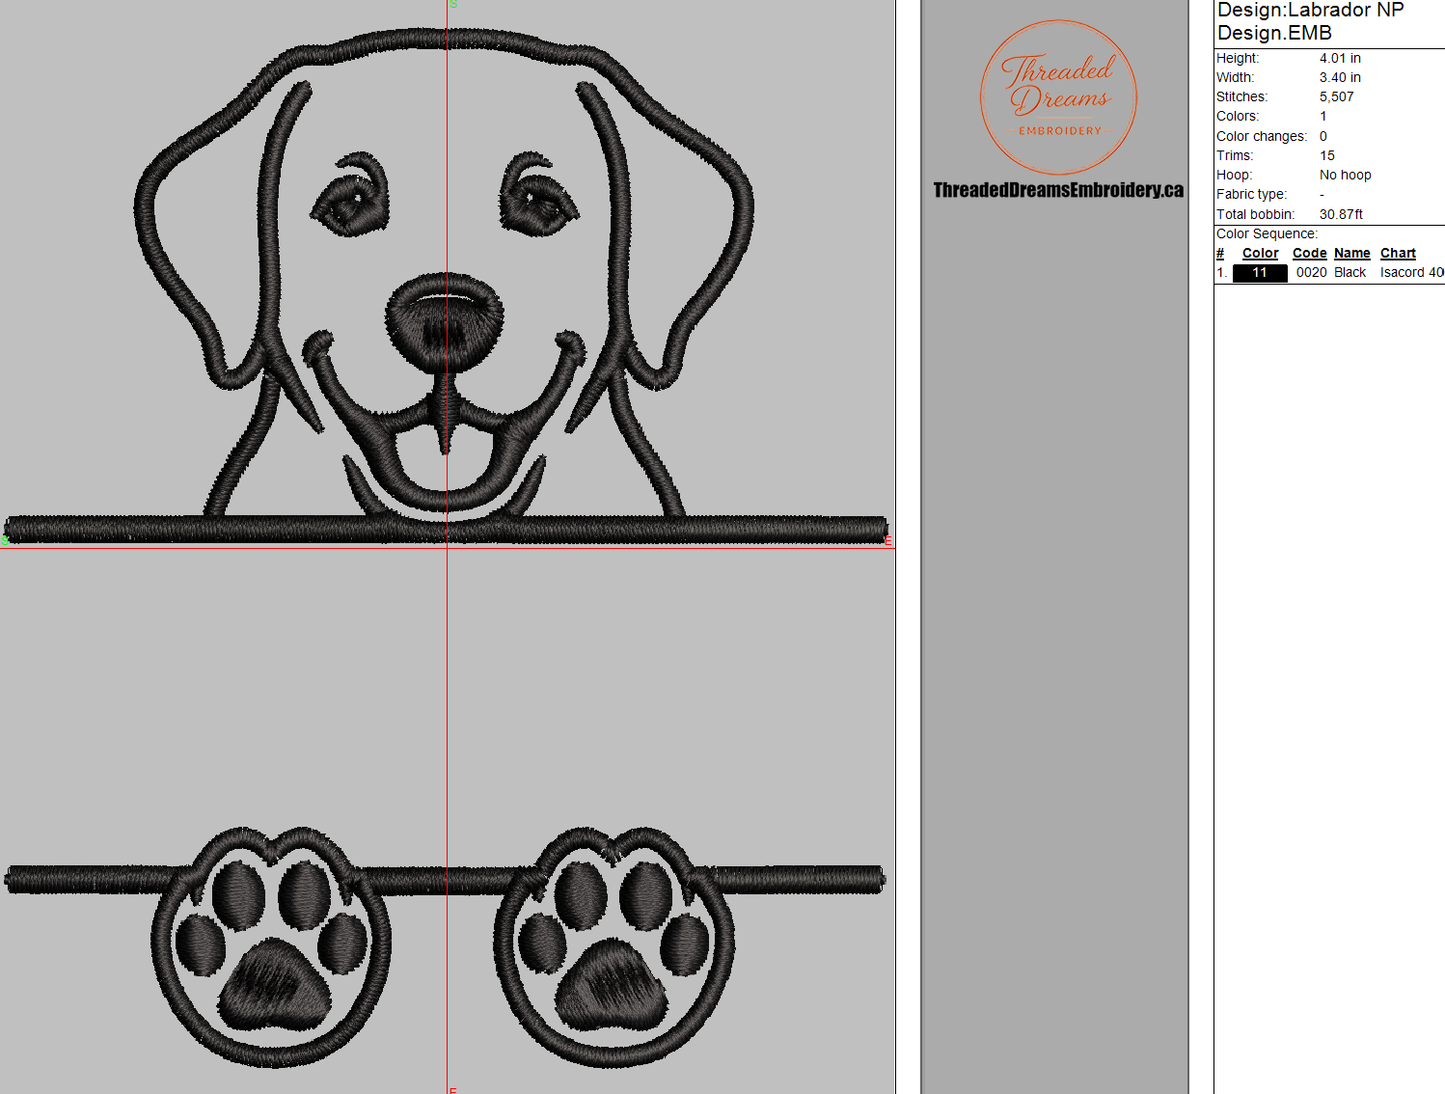Select the color code 0020 cell
1445x1094 pixels.
(x=1311, y=273)
